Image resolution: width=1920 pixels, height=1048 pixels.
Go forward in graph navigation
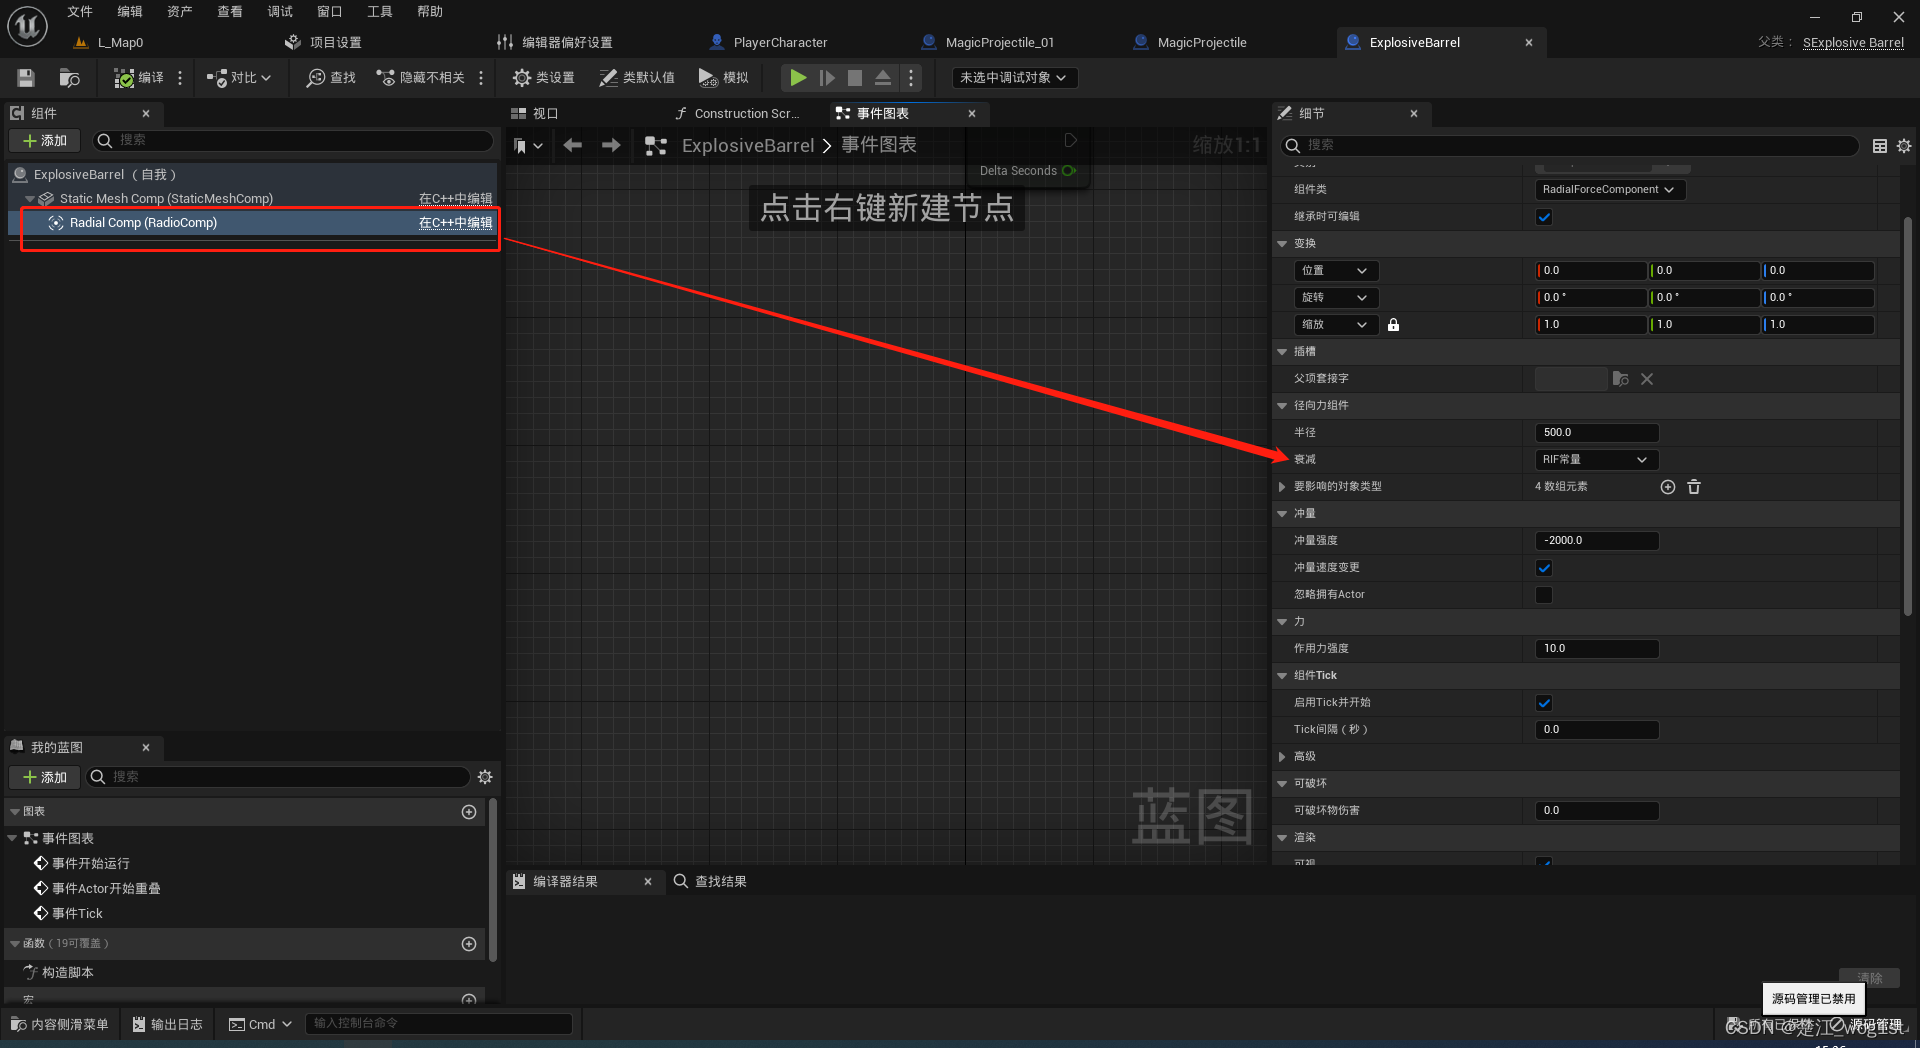point(611,146)
